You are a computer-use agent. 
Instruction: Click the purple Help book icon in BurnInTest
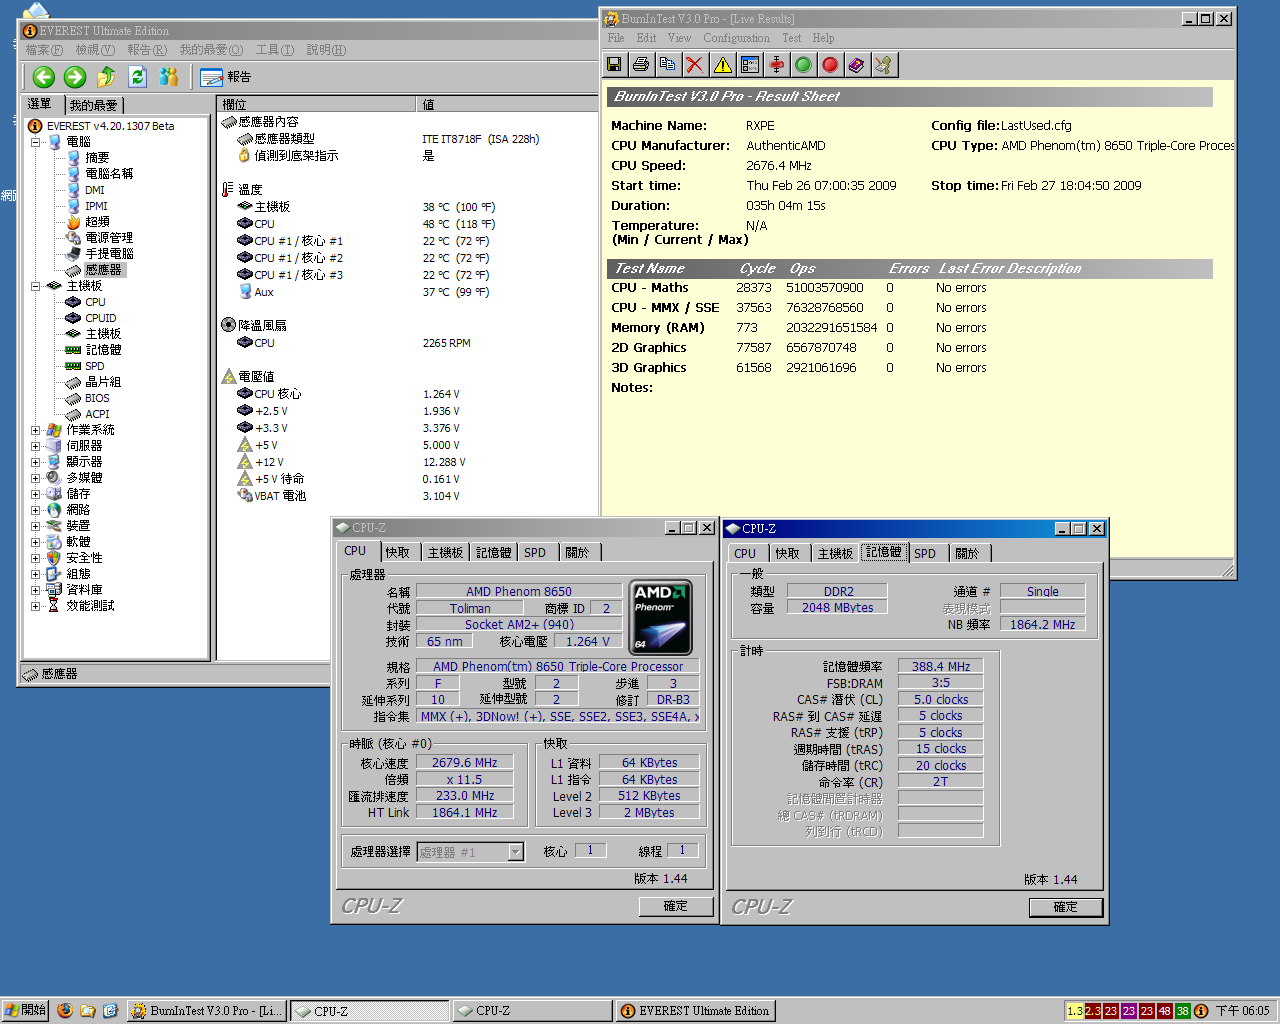click(857, 65)
